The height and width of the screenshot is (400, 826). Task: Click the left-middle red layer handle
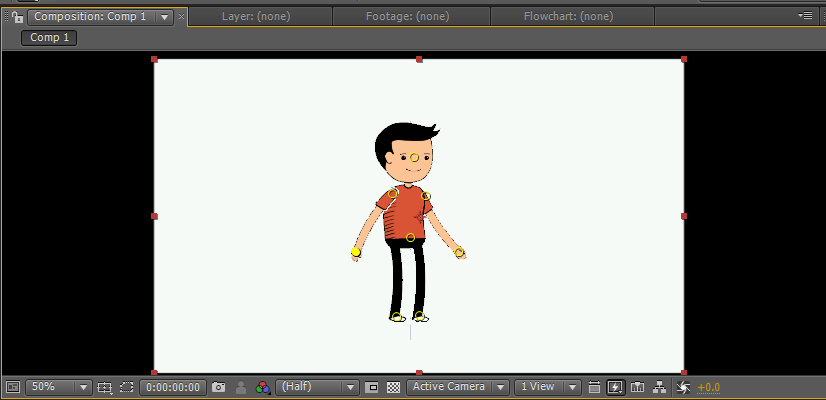coord(154,216)
